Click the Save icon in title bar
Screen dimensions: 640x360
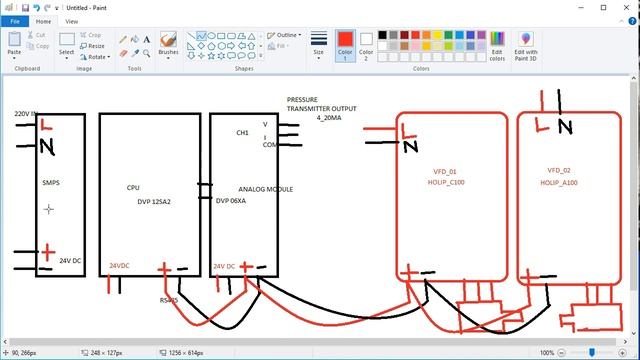tap(25, 8)
